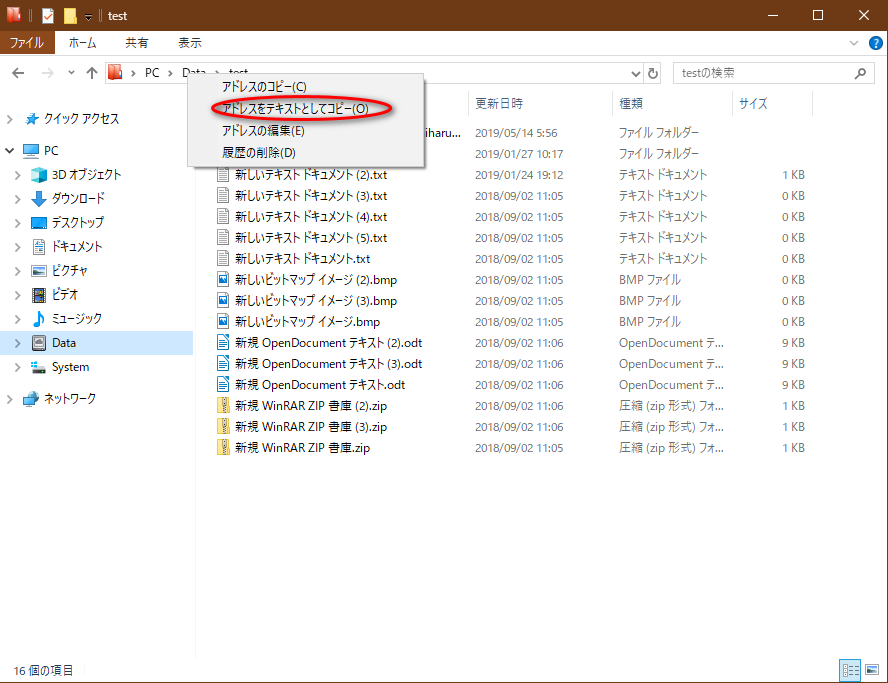888x683 pixels.
Task: Choose 履歴の削除 from context menu
Action: [x=259, y=152]
